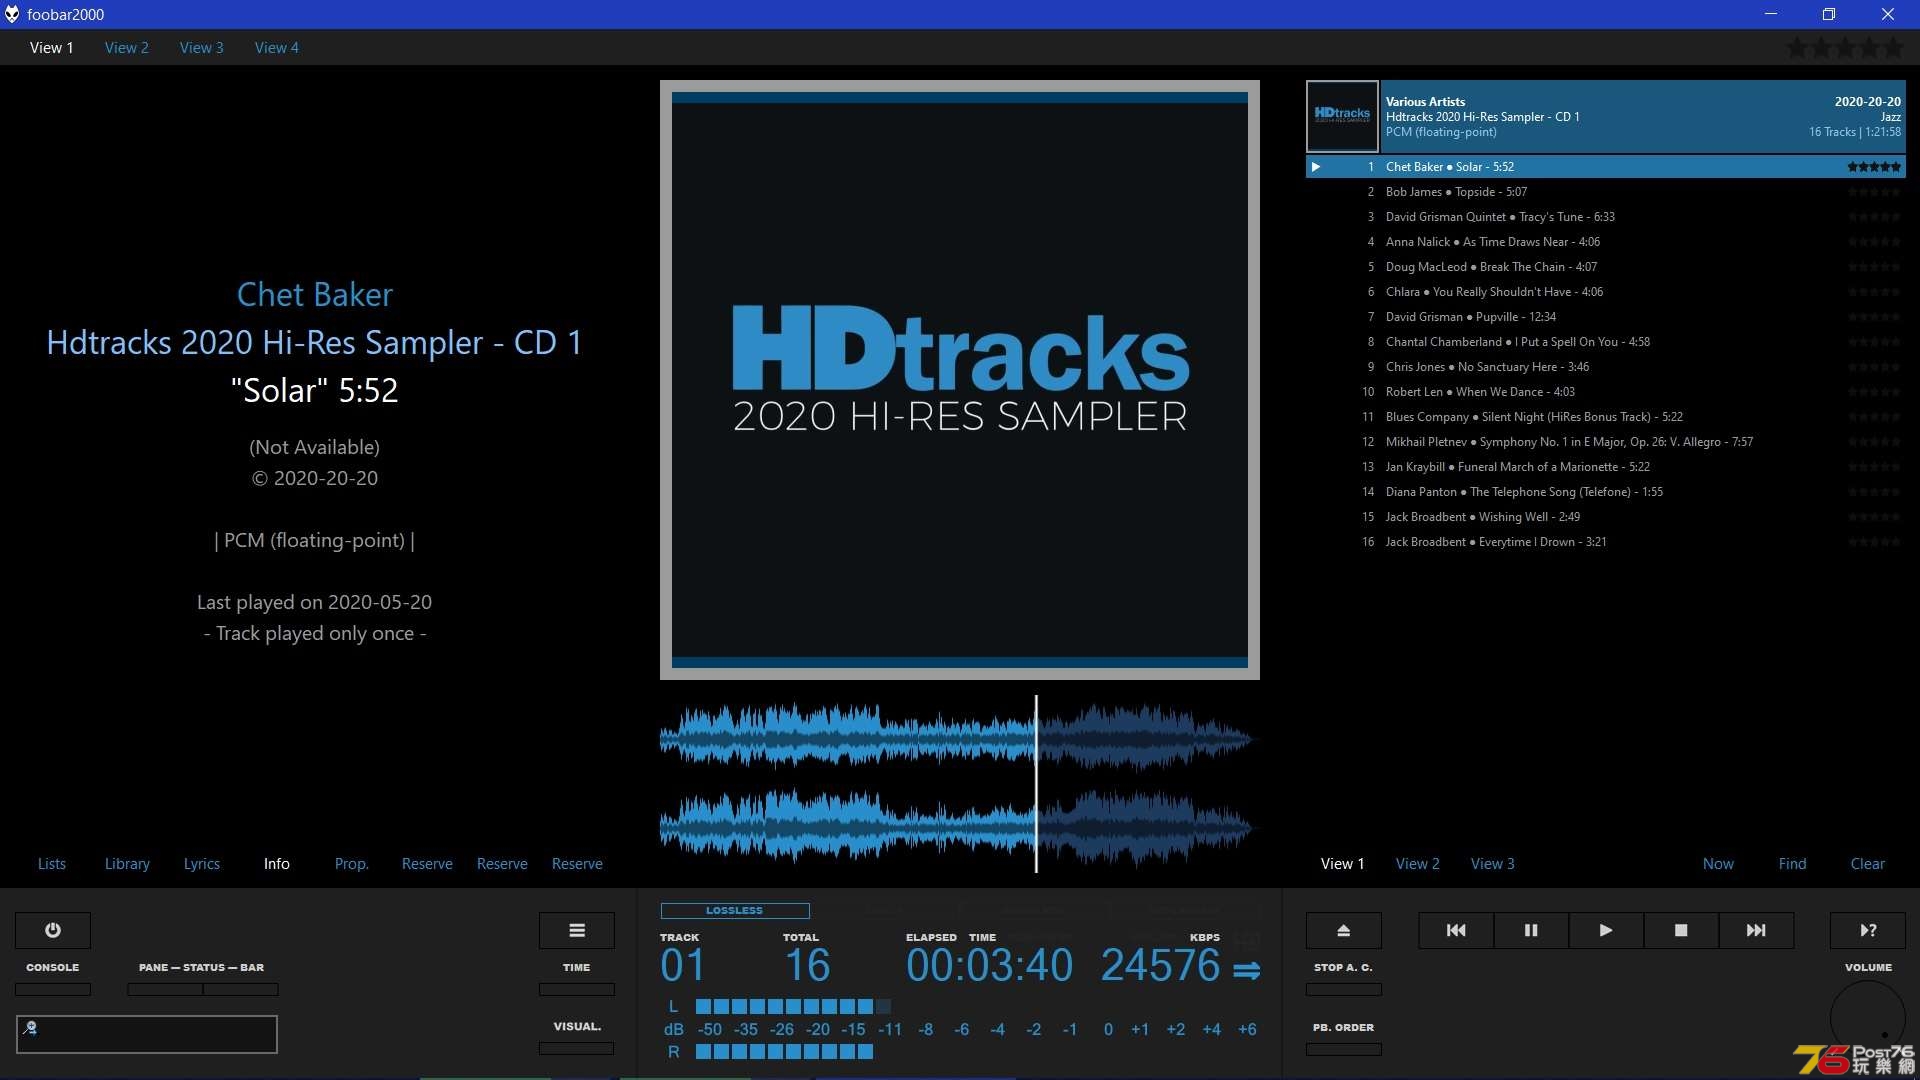Click the rating stars on Bob James row
The height and width of the screenshot is (1080, 1920).
[x=1874, y=192]
